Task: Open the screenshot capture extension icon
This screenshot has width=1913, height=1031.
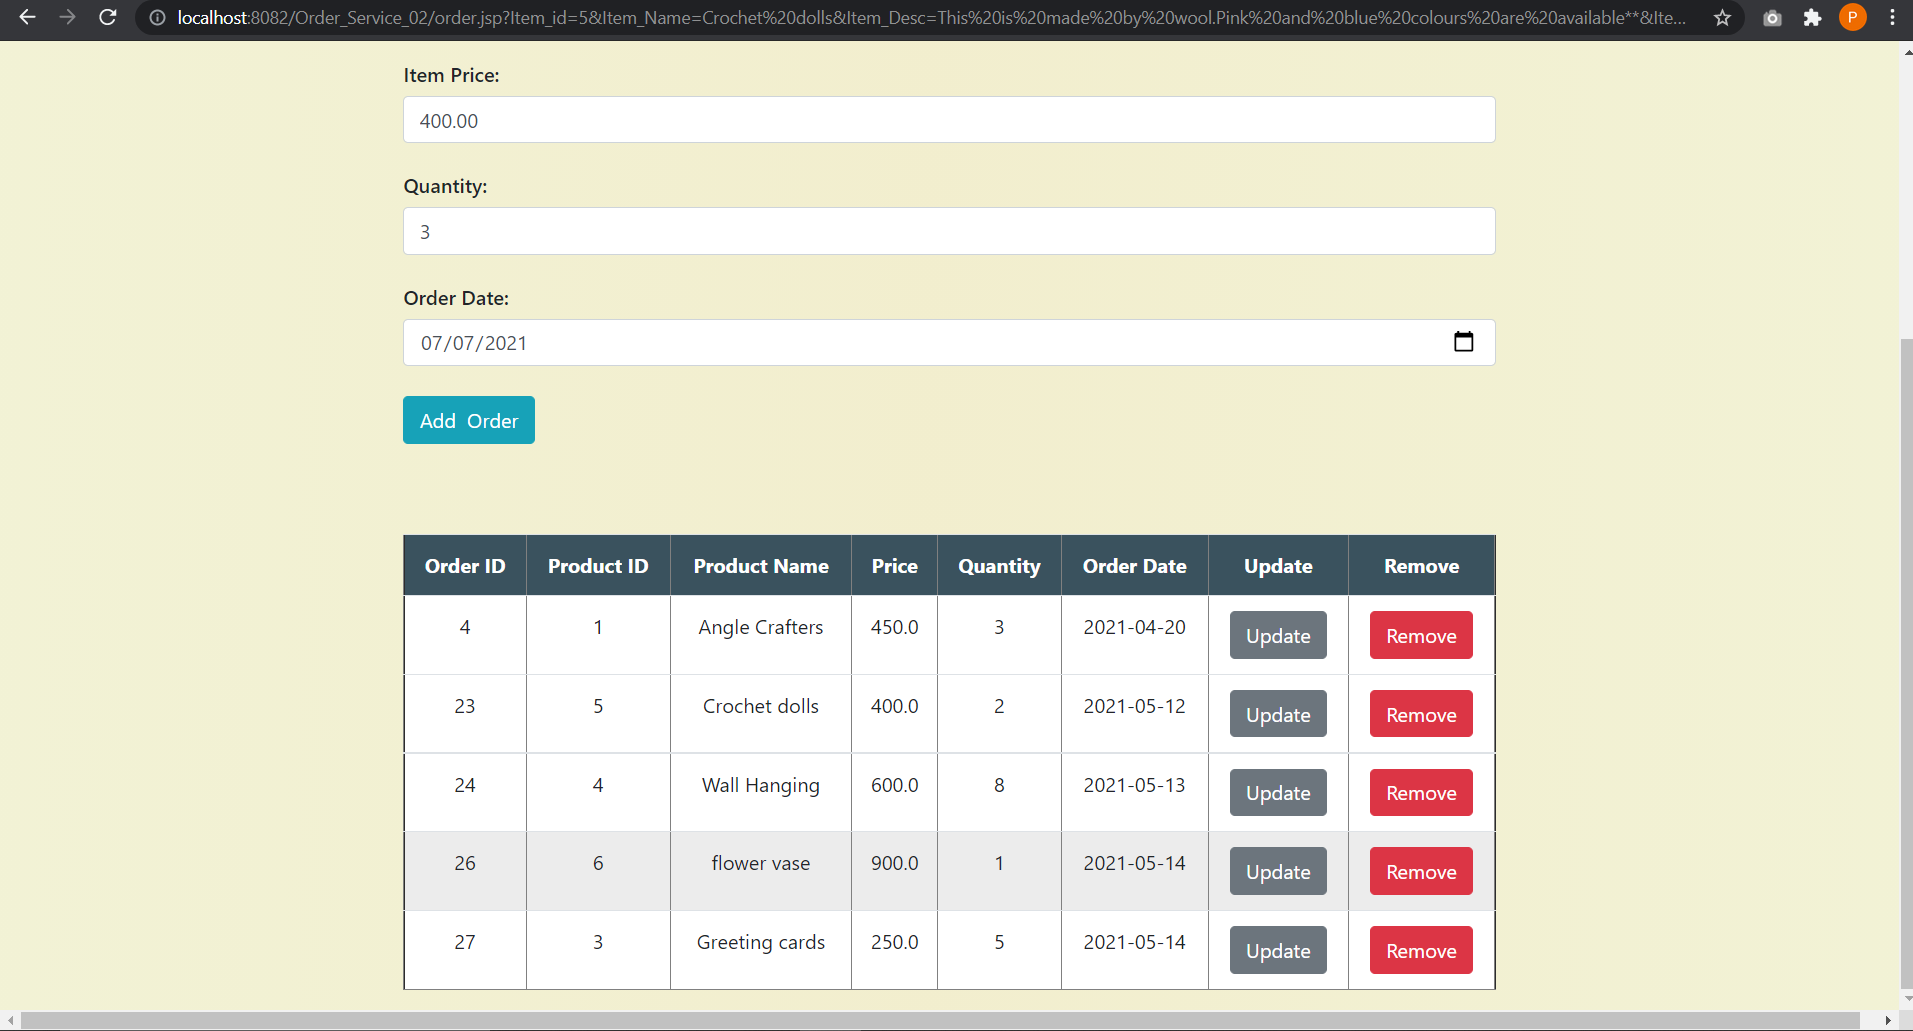Action: (1772, 18)
